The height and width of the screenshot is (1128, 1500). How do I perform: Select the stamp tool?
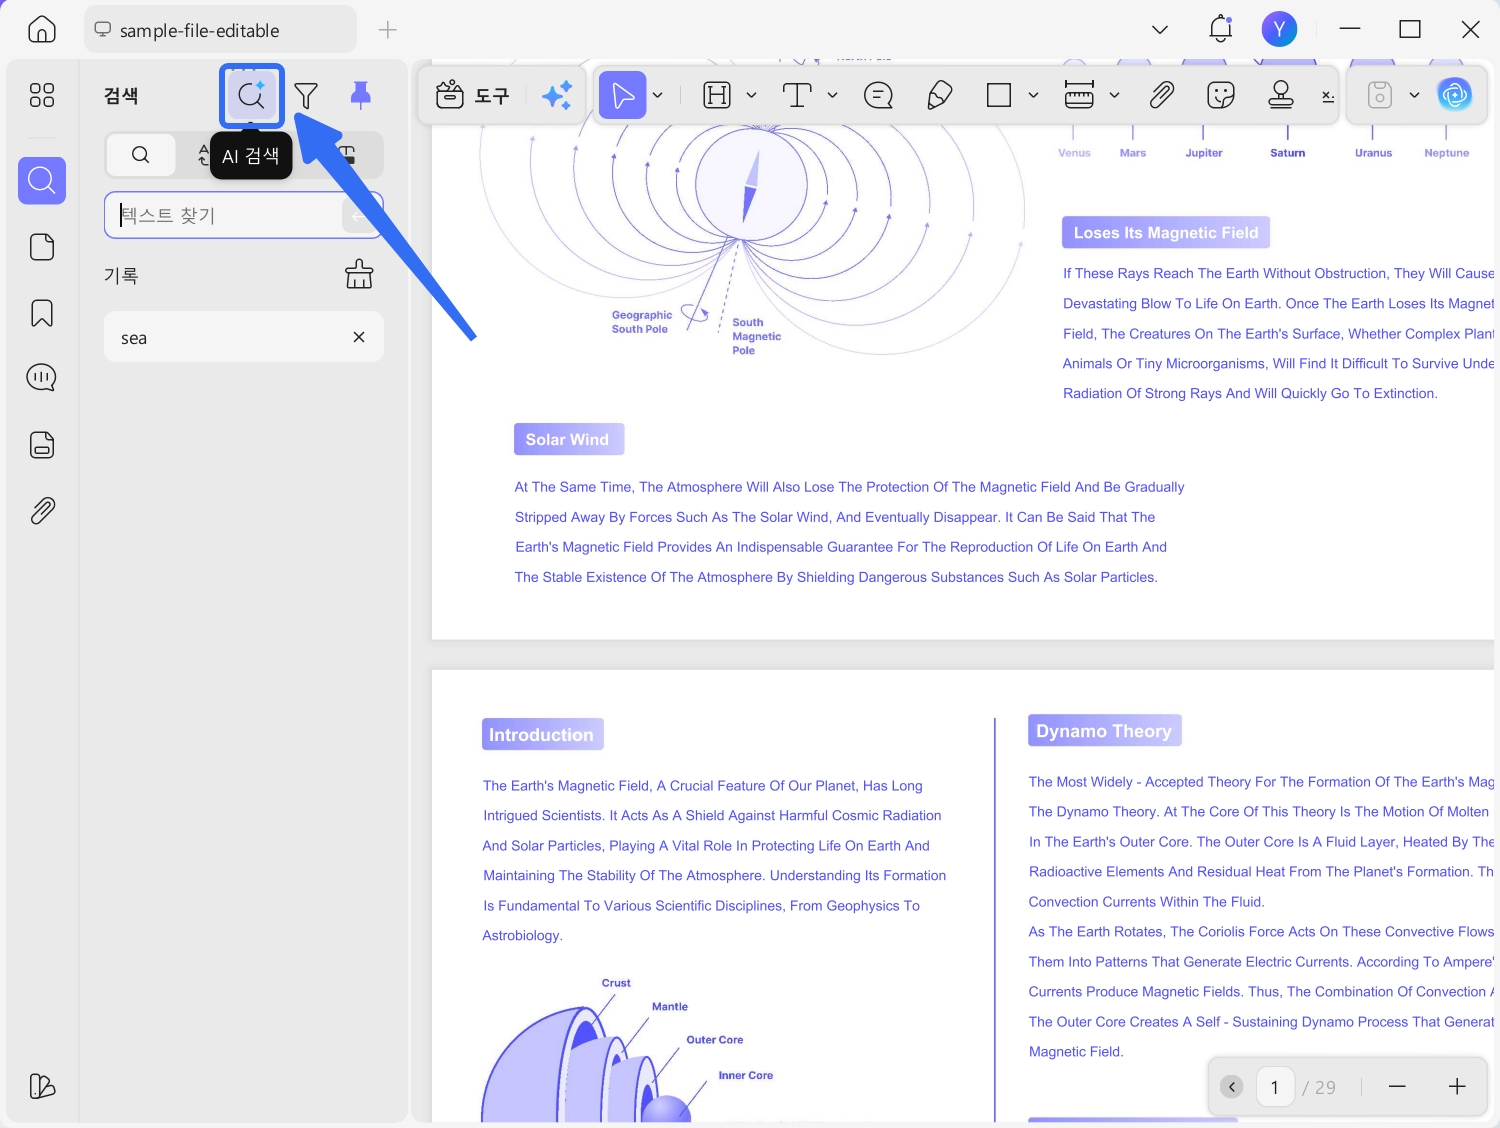click(x=1281, y=95)
